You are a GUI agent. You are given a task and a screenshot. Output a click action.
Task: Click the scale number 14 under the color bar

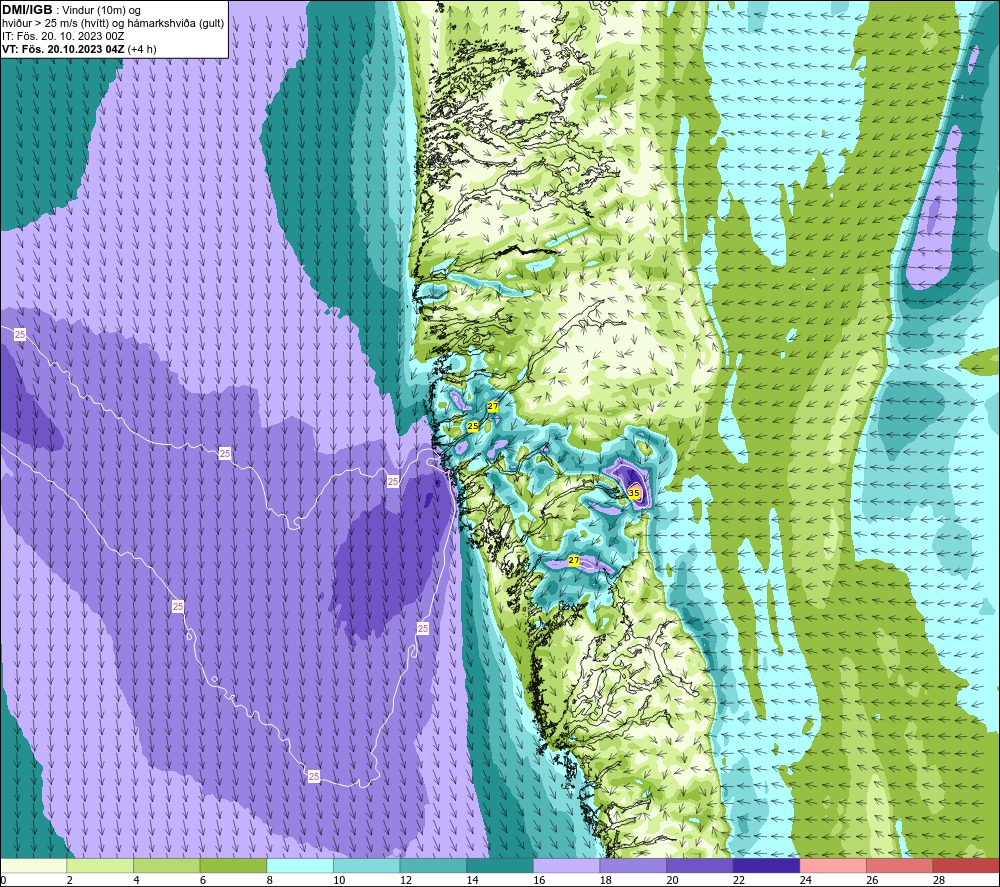[x=472, y=880]
